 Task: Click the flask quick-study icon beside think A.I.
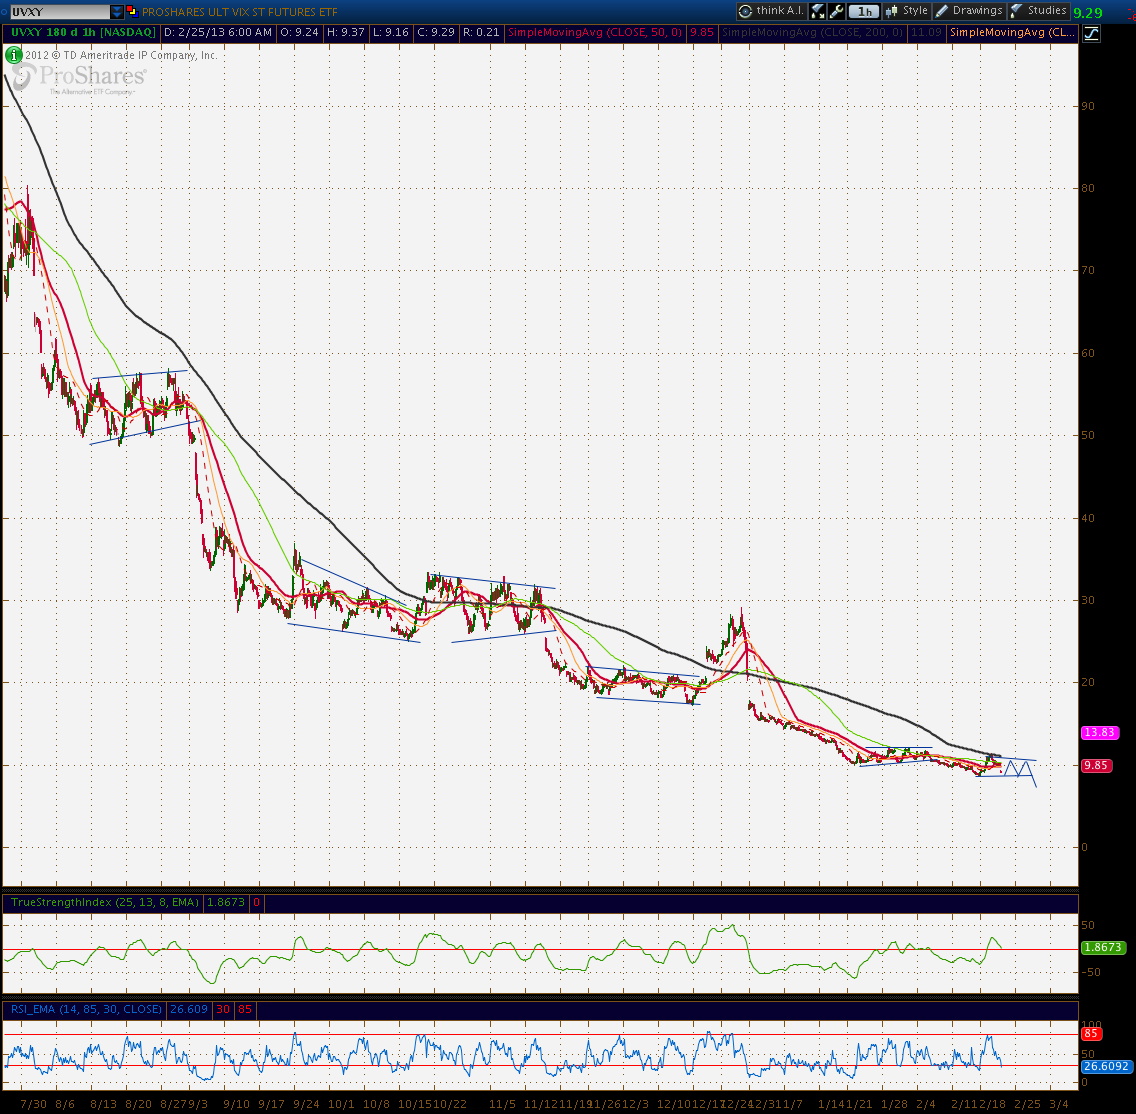pyautogui.click(x=818, y=11)
